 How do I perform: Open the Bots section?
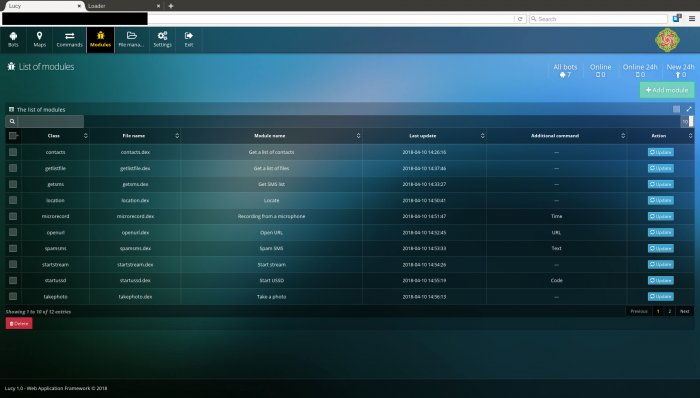point(13,40)
